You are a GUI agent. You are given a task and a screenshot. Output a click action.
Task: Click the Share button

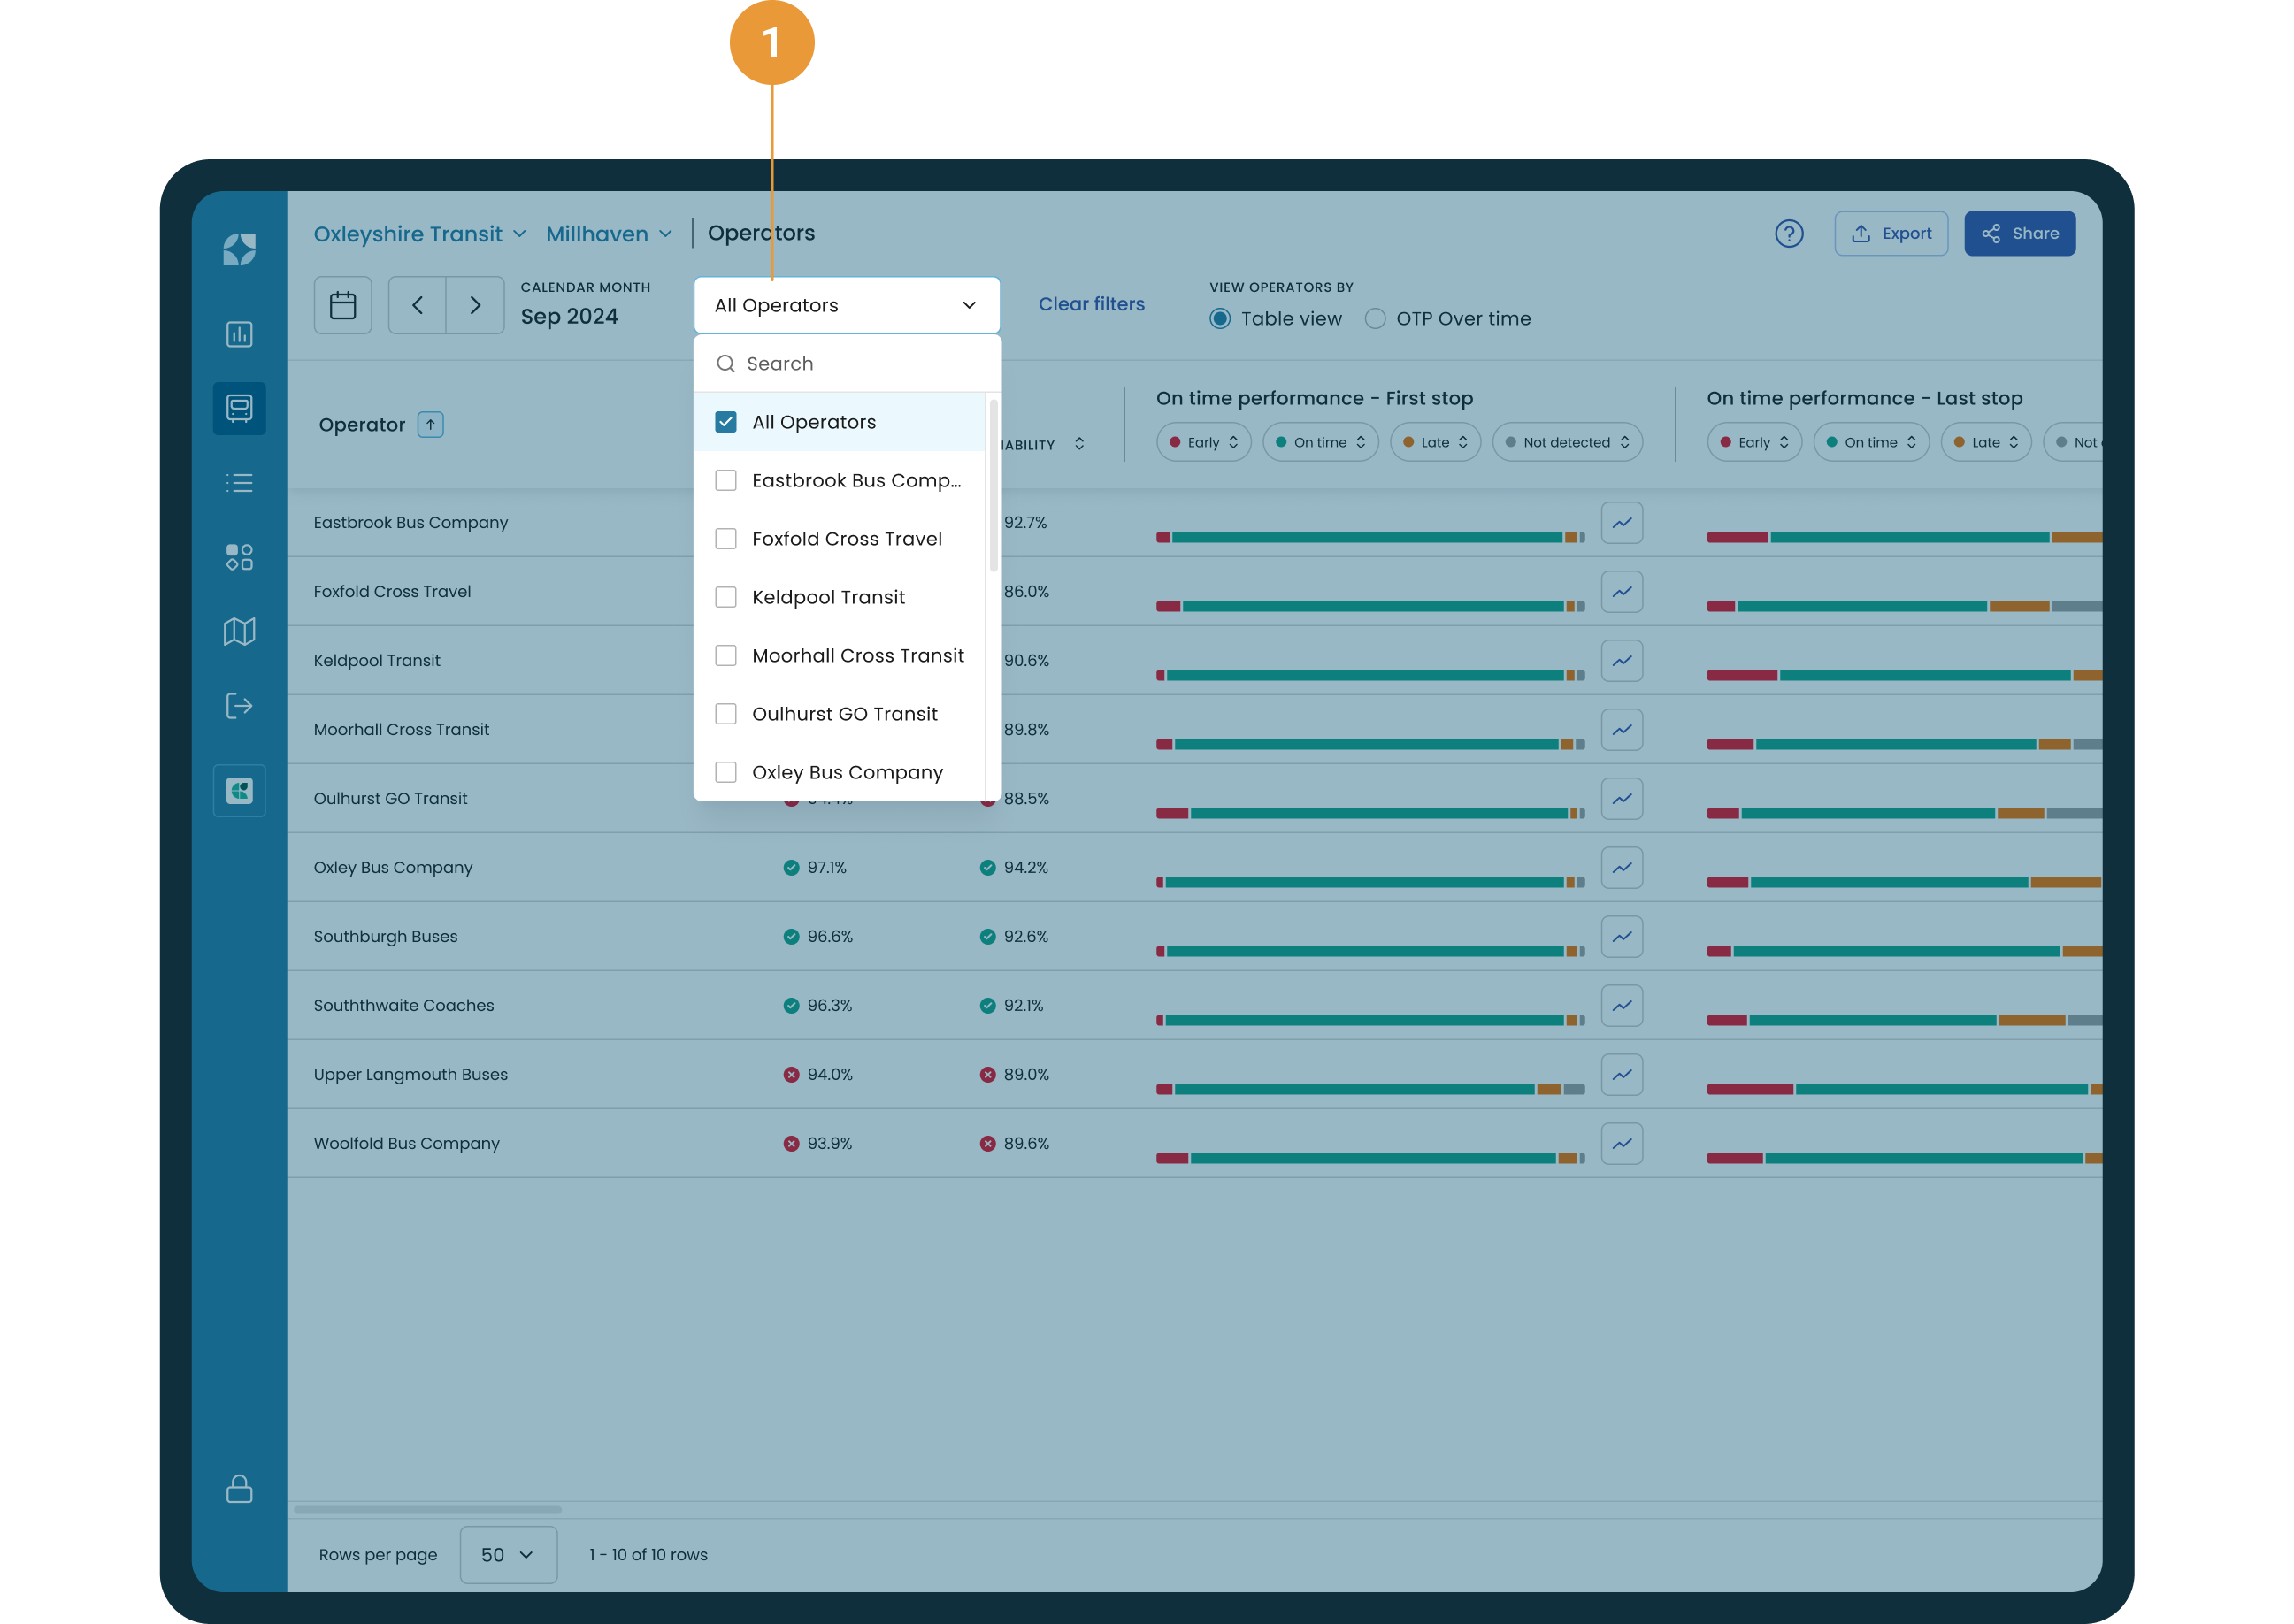2019,233
